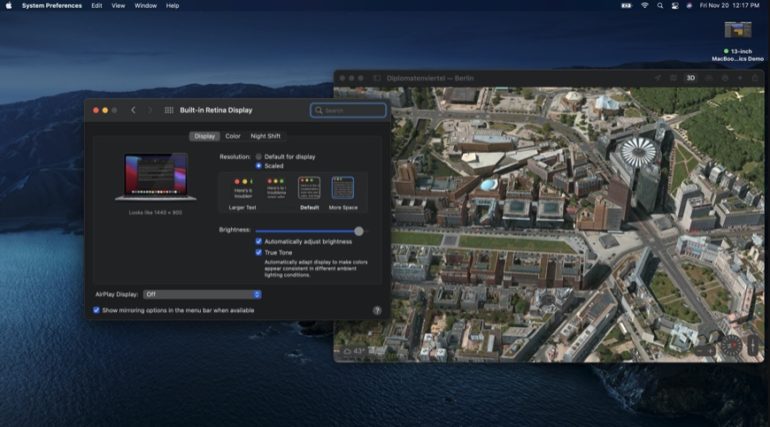The height and width of the screenshot is (427, 770).
Task: Select Default for display resolution
Action: [x=259, y=157]
